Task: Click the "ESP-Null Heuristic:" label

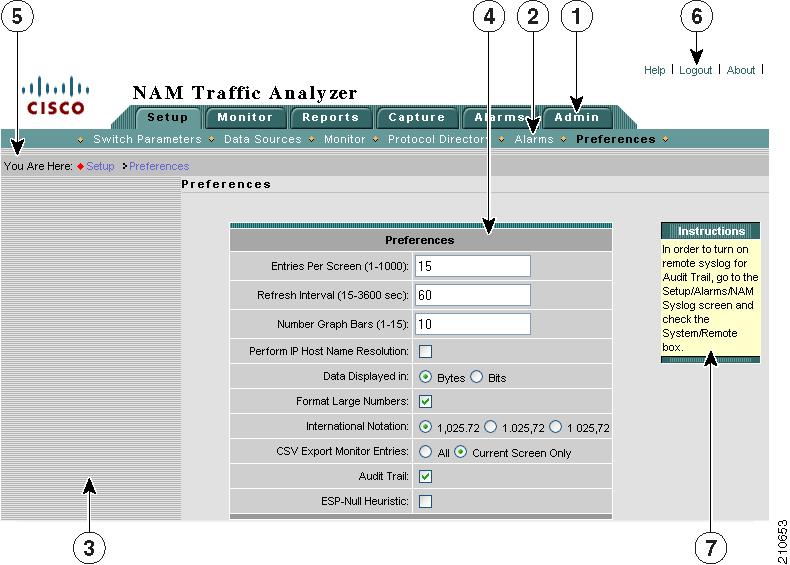Action: coord(365,501)
